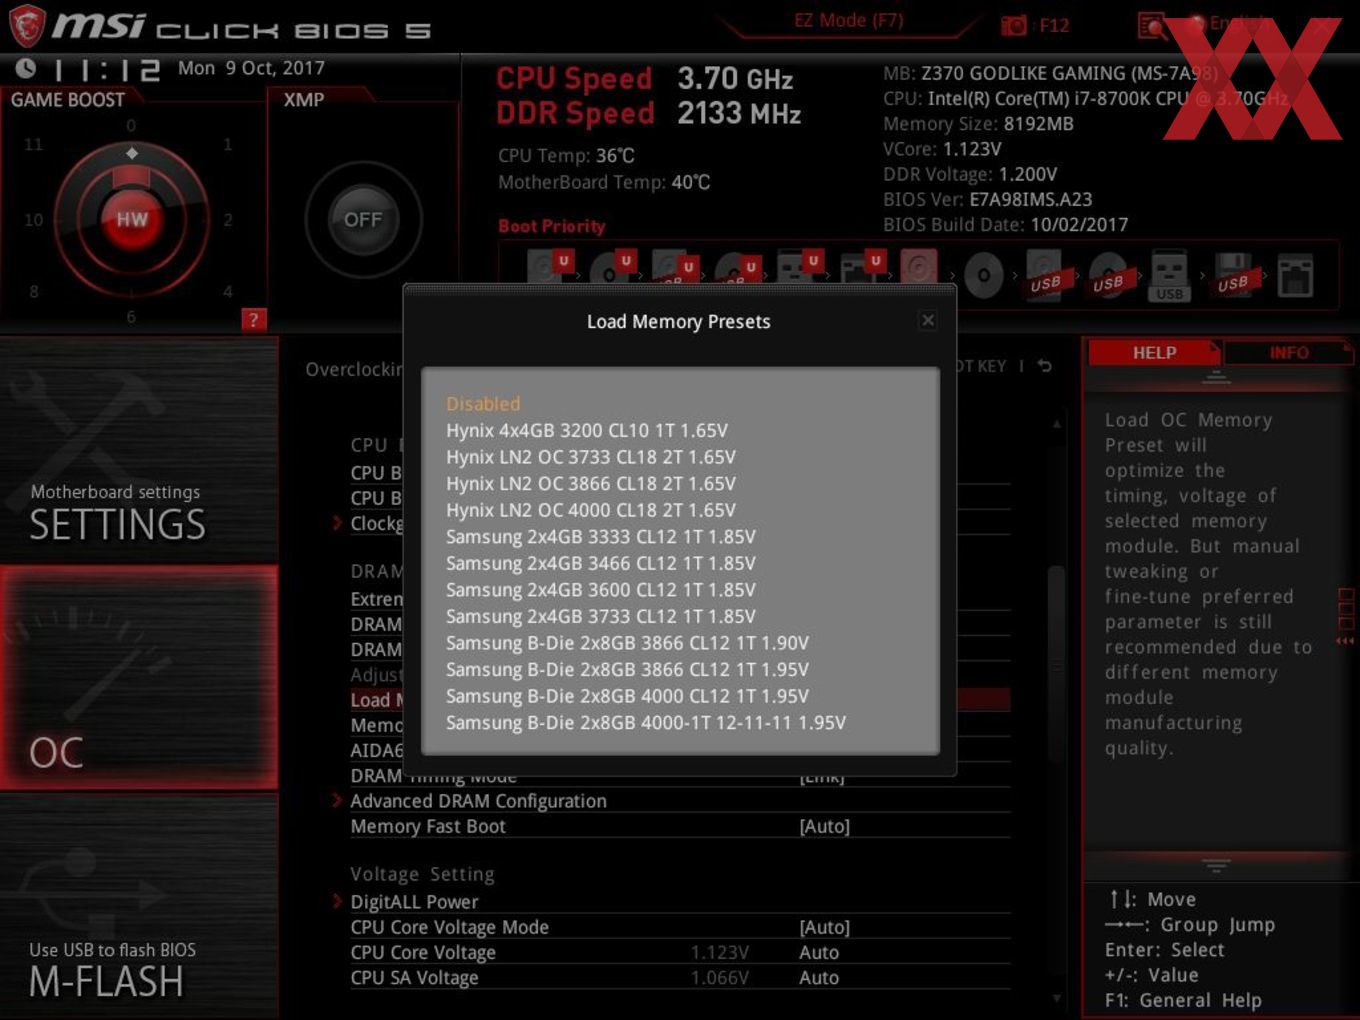The image size is (1360, 1020).
Task: Edit CPU Core Voltage Auto field
Action: pos(819,953)
